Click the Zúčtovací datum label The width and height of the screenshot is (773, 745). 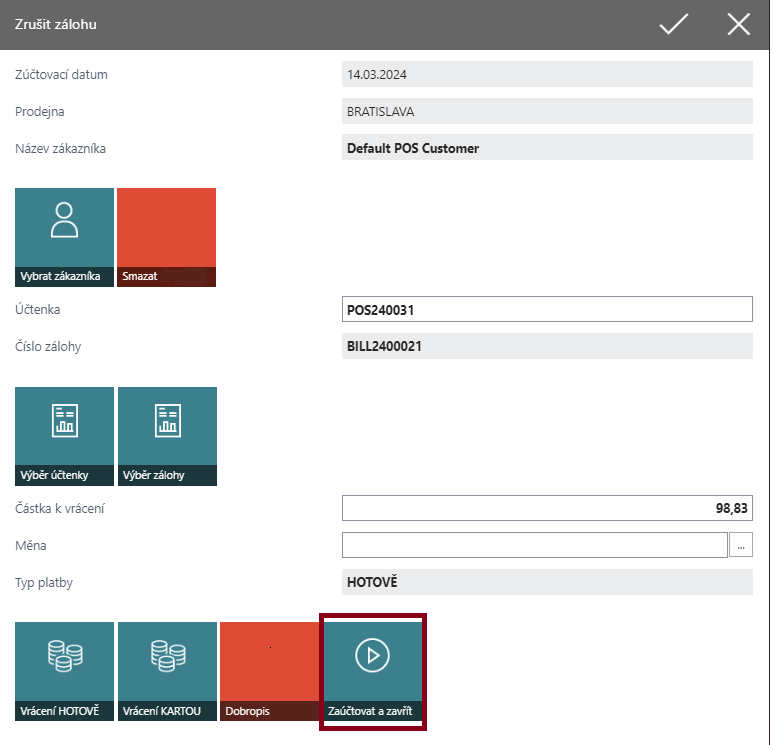pyautogui.click(x=61, y=74)
